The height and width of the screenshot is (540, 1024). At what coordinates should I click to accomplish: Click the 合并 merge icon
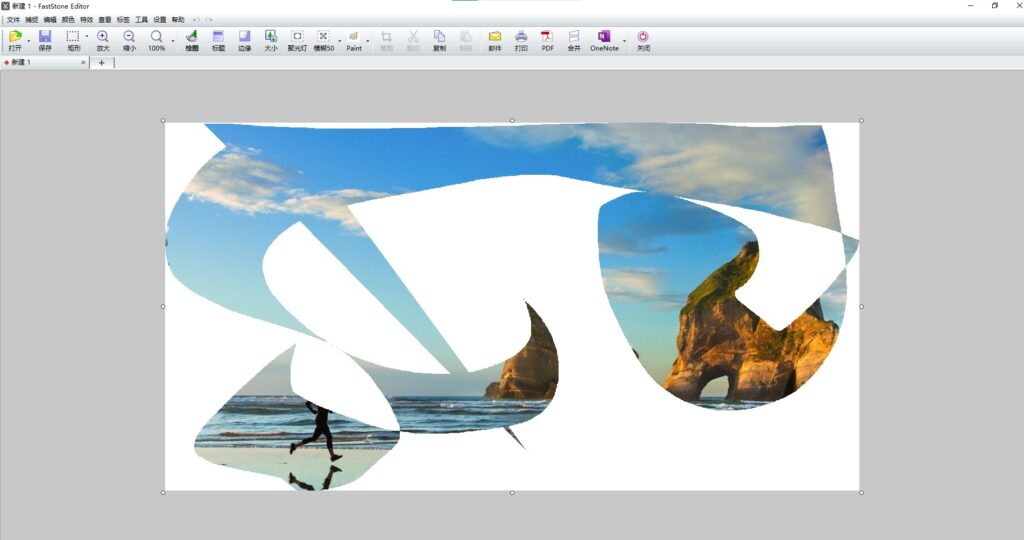pos(573,40)
